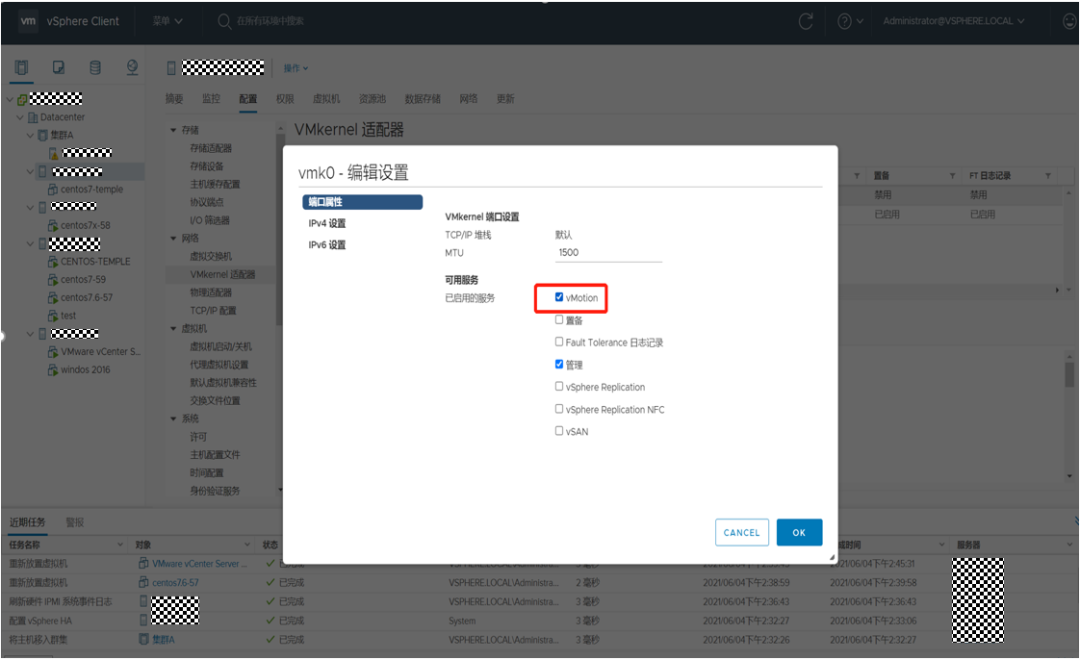This screenshot has width=1080, height=660.
Task: Collapse the 网络 config section
Action: coord(174,238)
